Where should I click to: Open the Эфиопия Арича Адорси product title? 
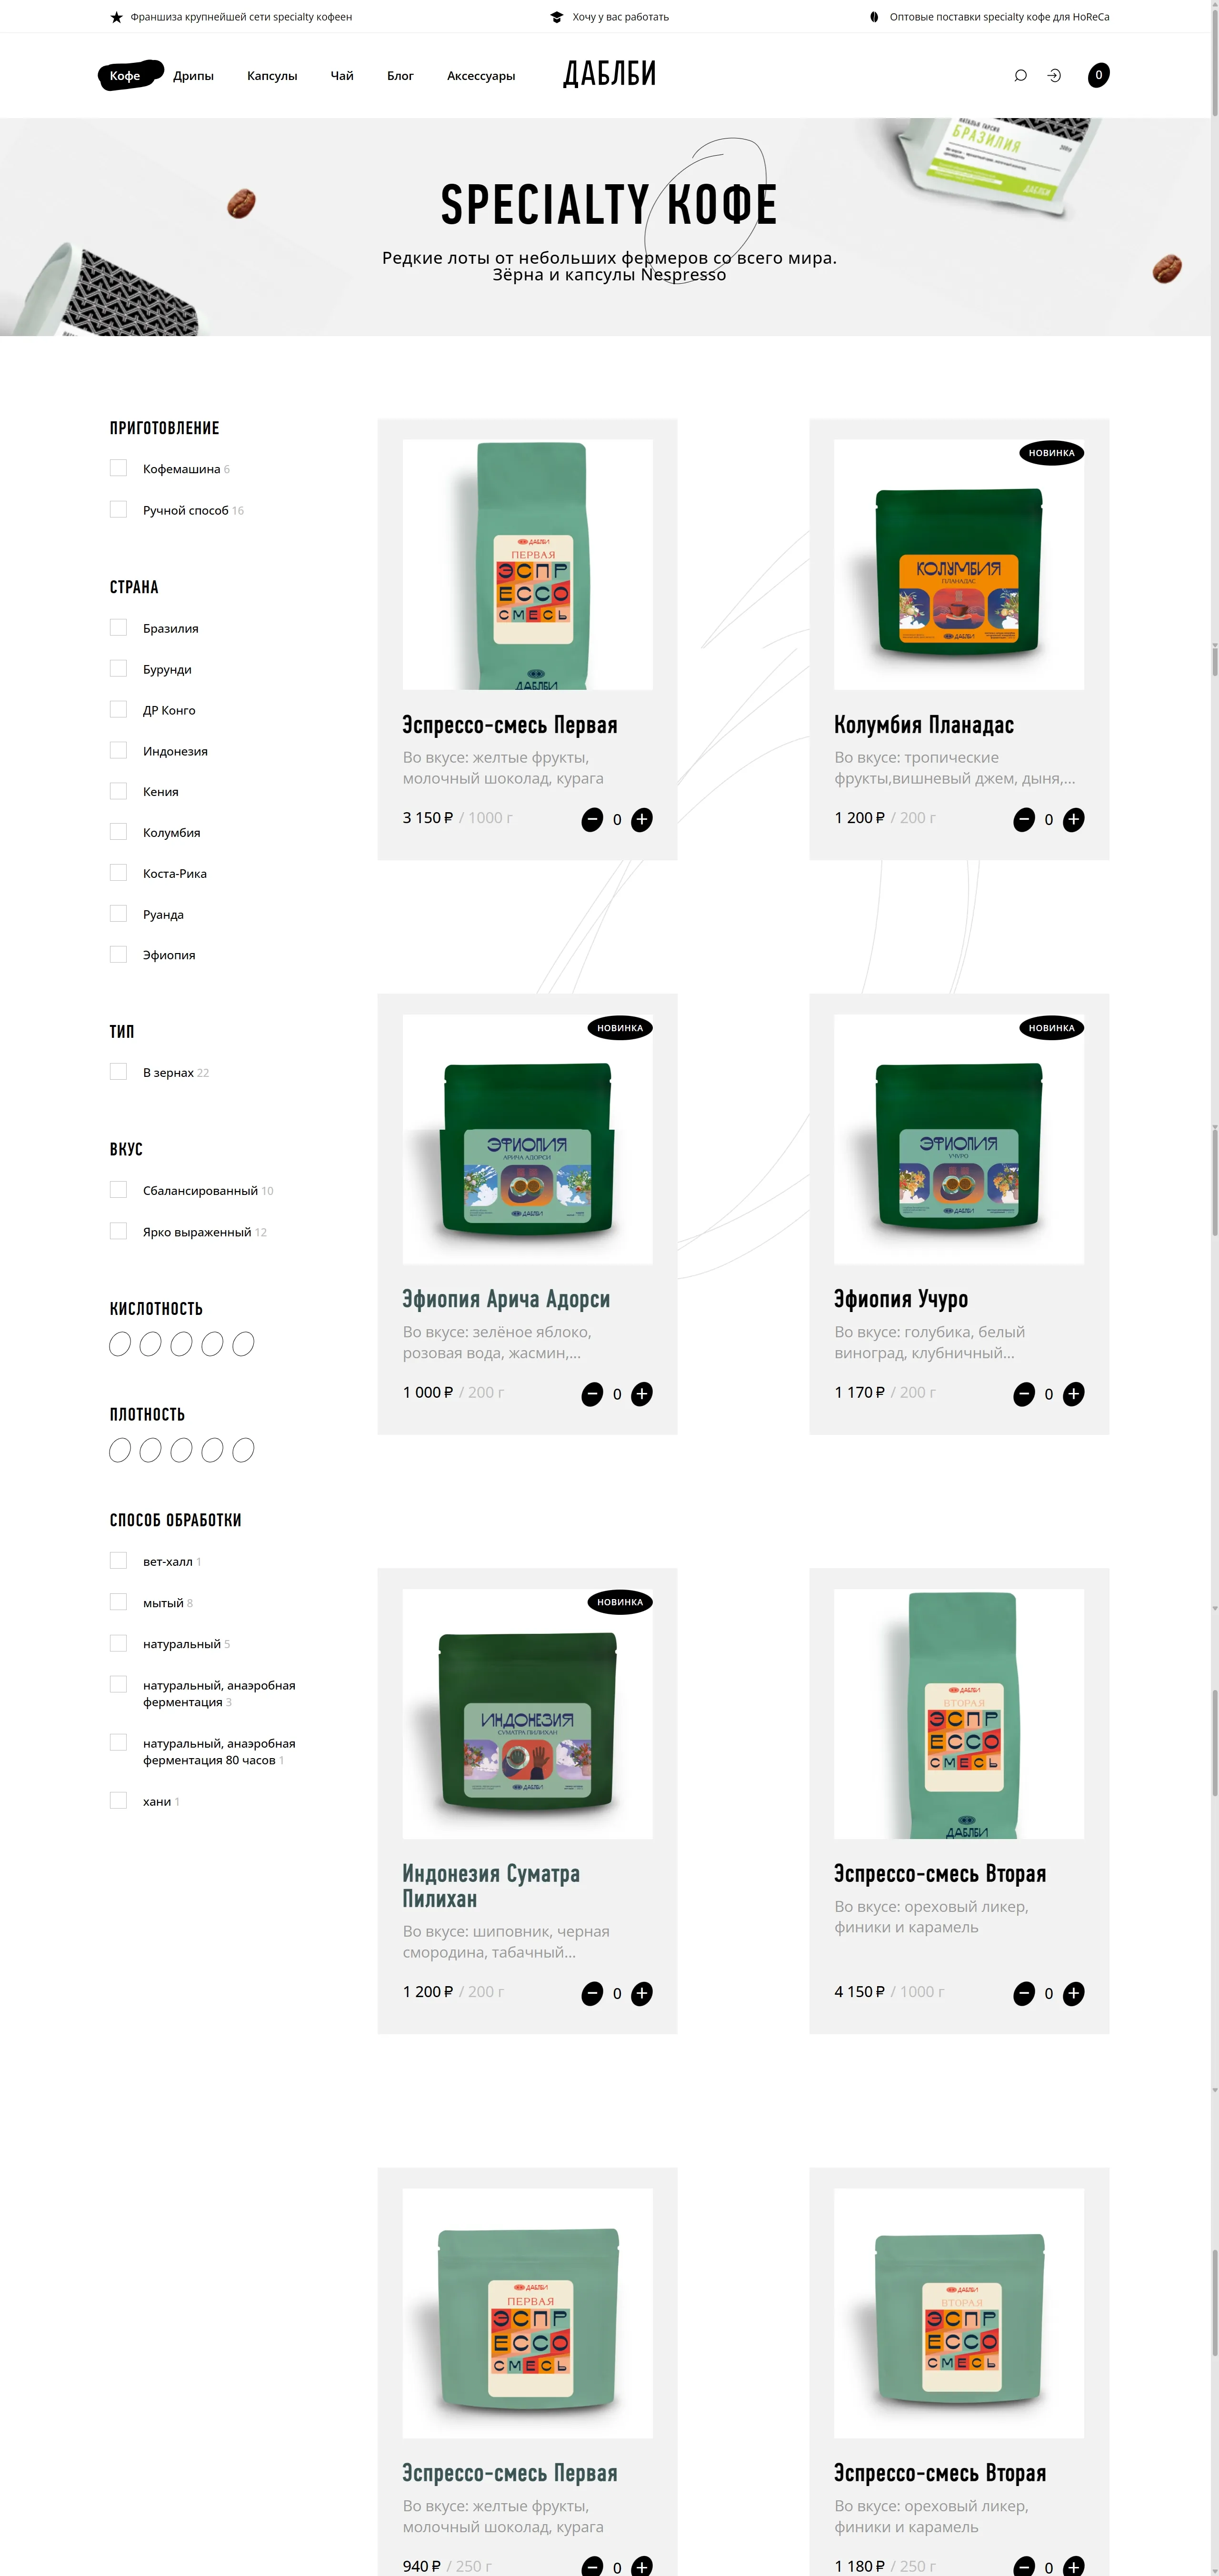click(506, 1299)
